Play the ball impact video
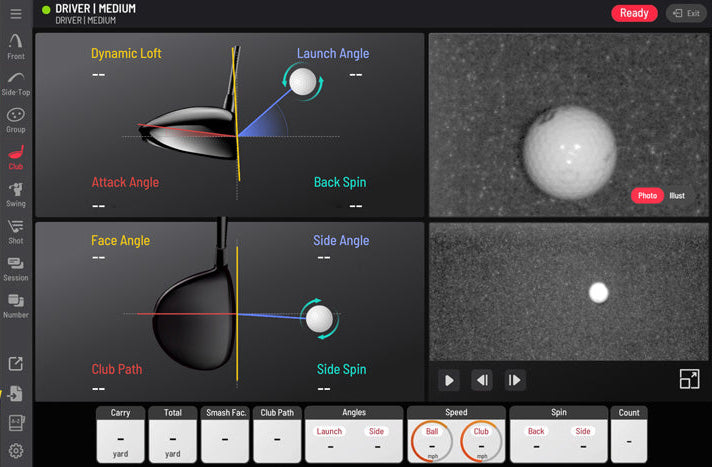 click(x=449, y=380)
